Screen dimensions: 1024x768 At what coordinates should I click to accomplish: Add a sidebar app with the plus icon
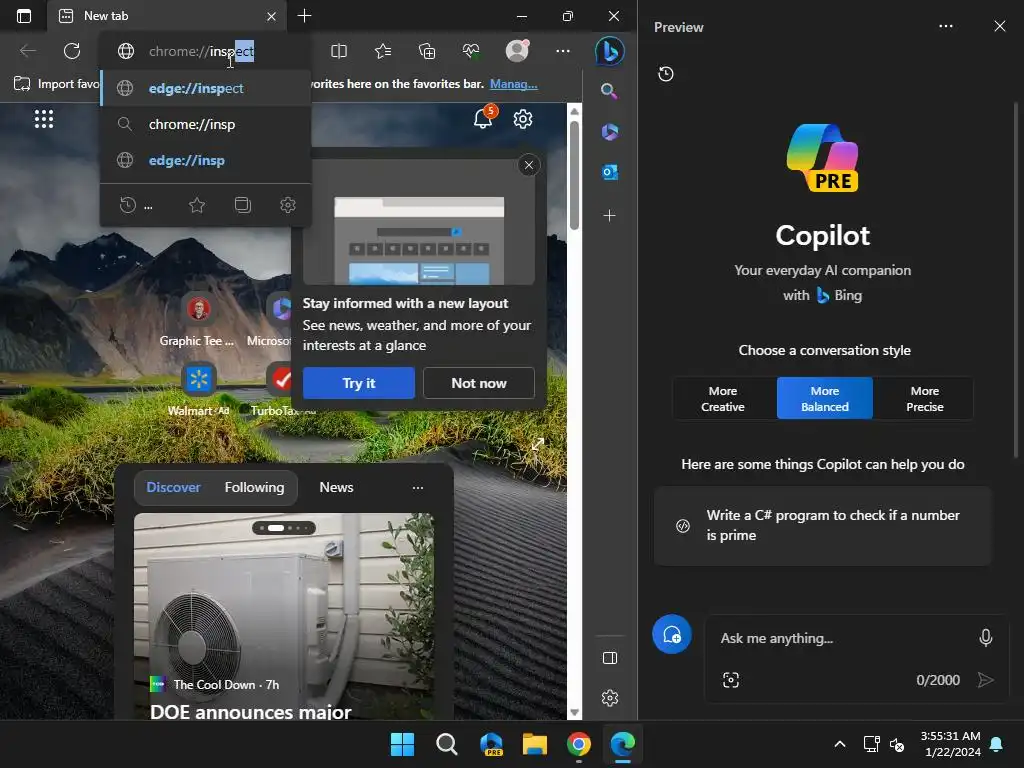(x=609, y=216)
